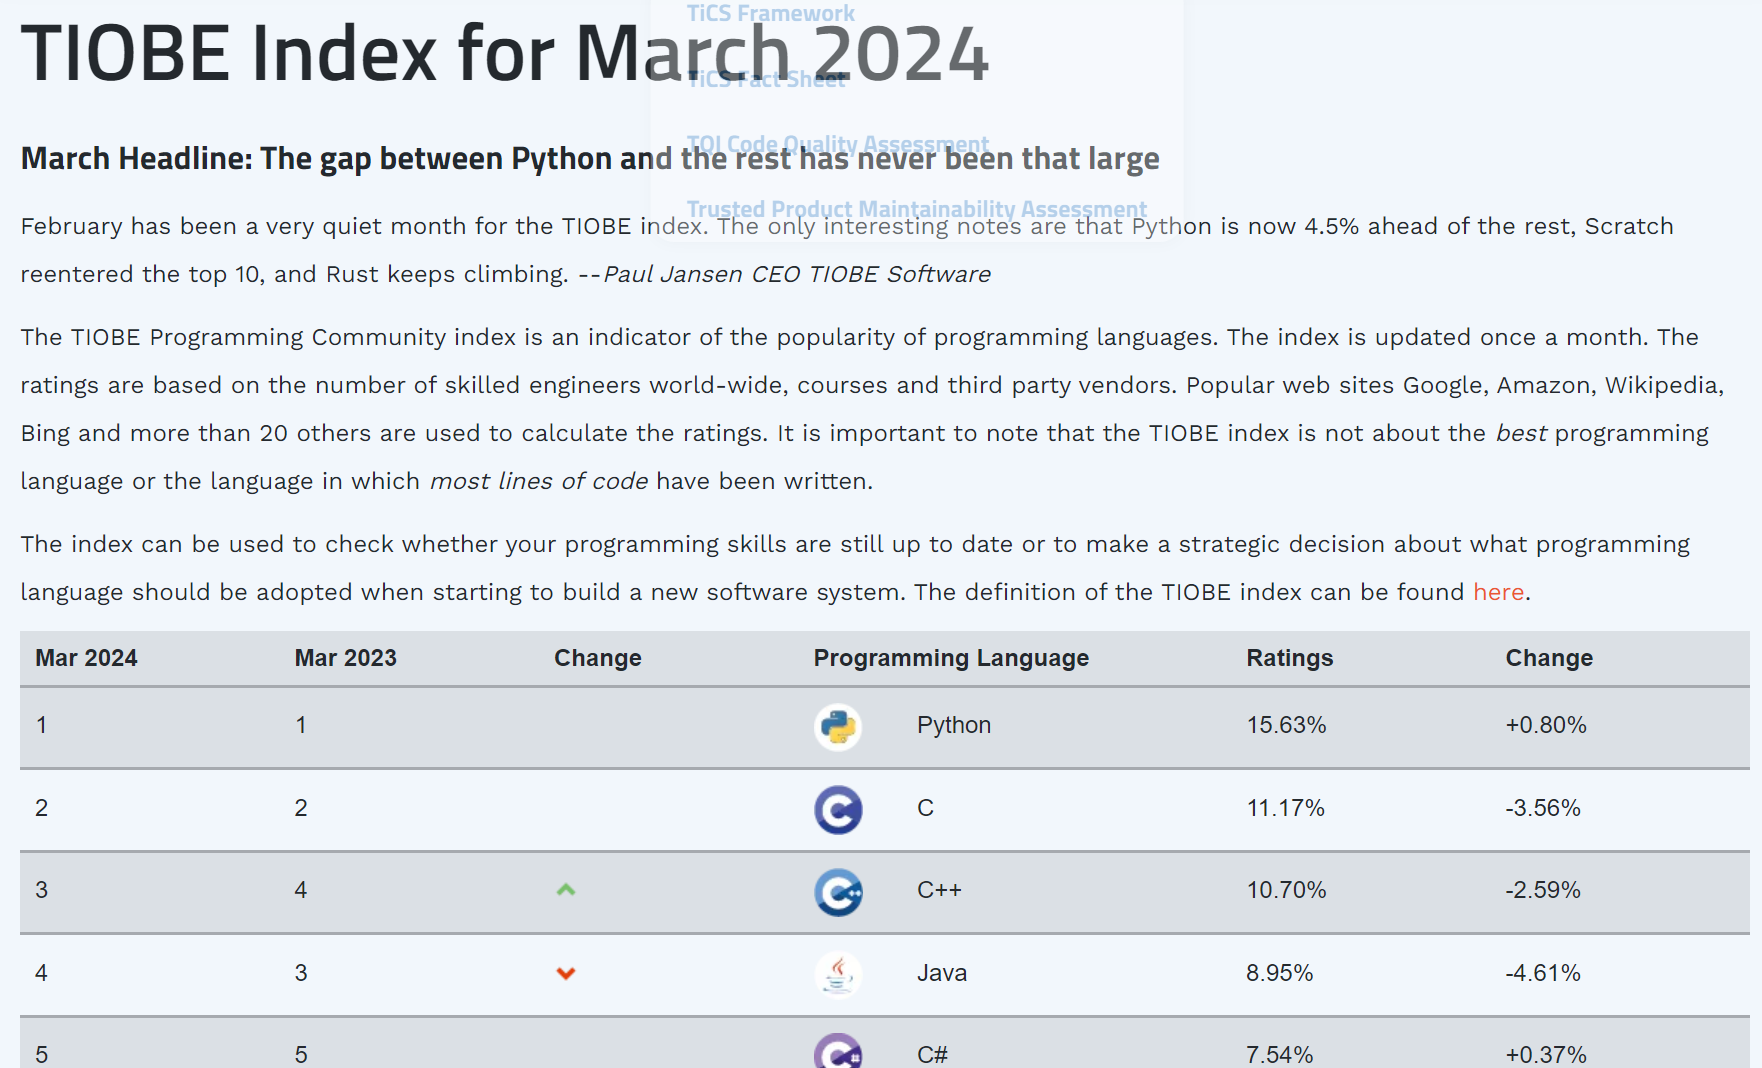This screenshot has width=1762, height=1068.
Task: Click the C++ logo icon
Action: tap(838, 892)
